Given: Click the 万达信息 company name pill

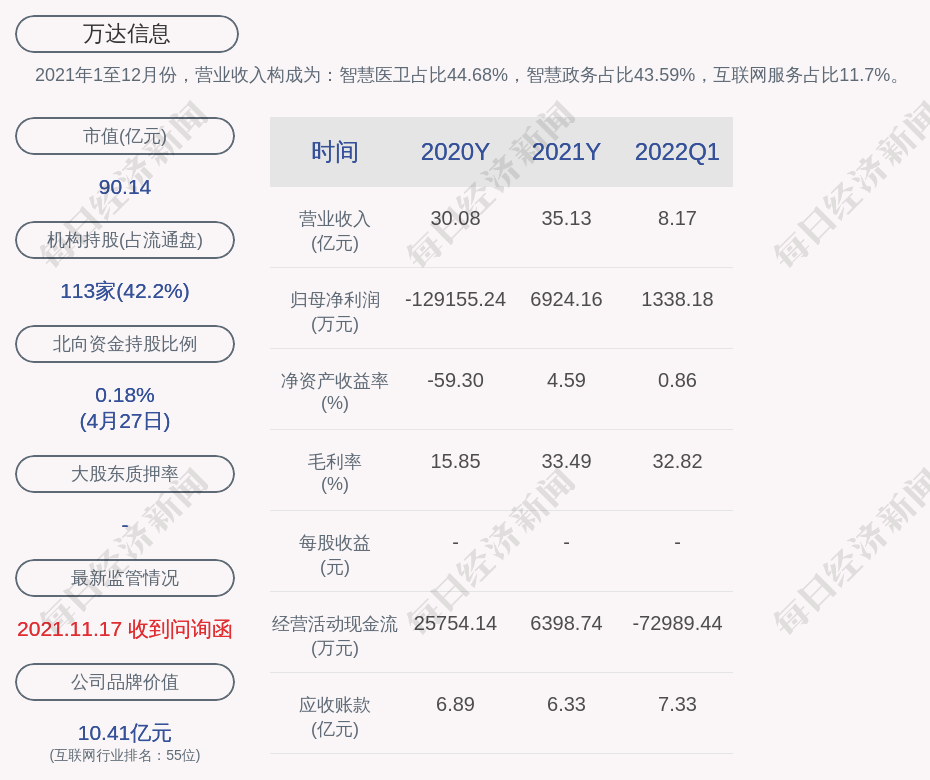Looking at the screenshot, I should click(x=127, y=34).
